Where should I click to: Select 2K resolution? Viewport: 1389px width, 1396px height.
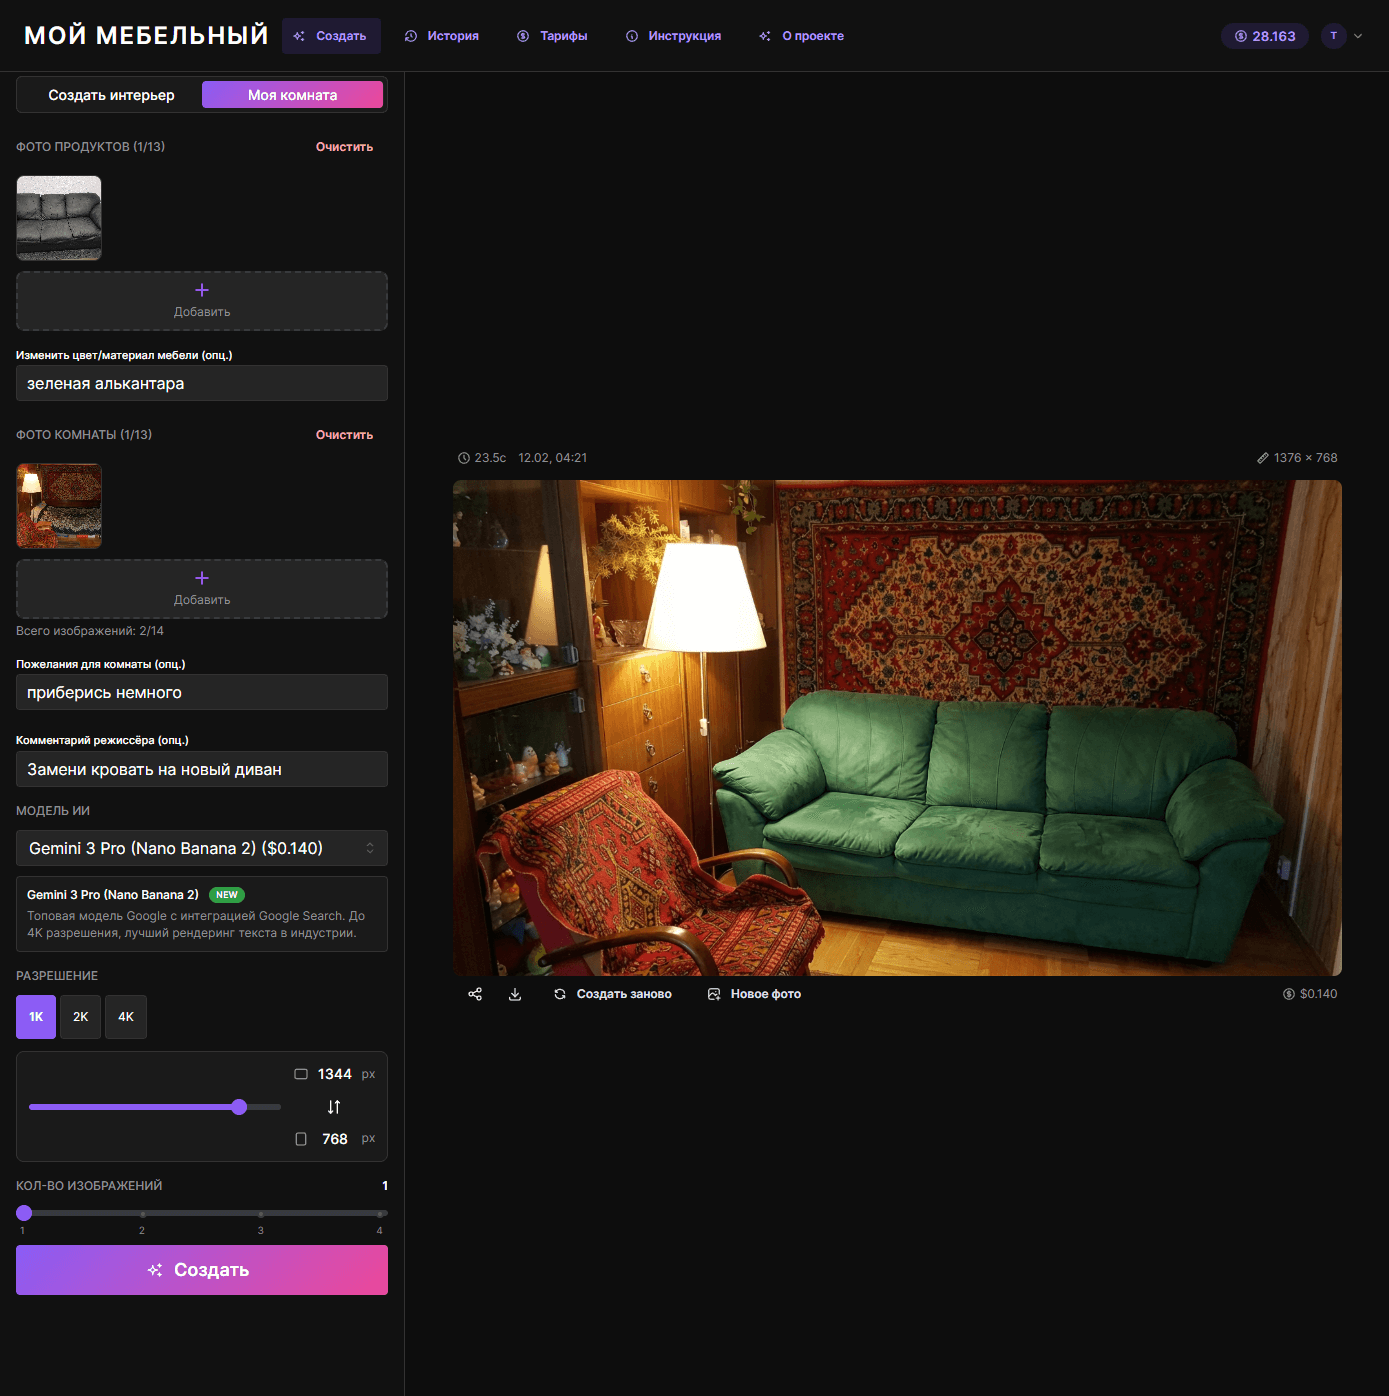pyautogui.click(x=80, y=1017)
